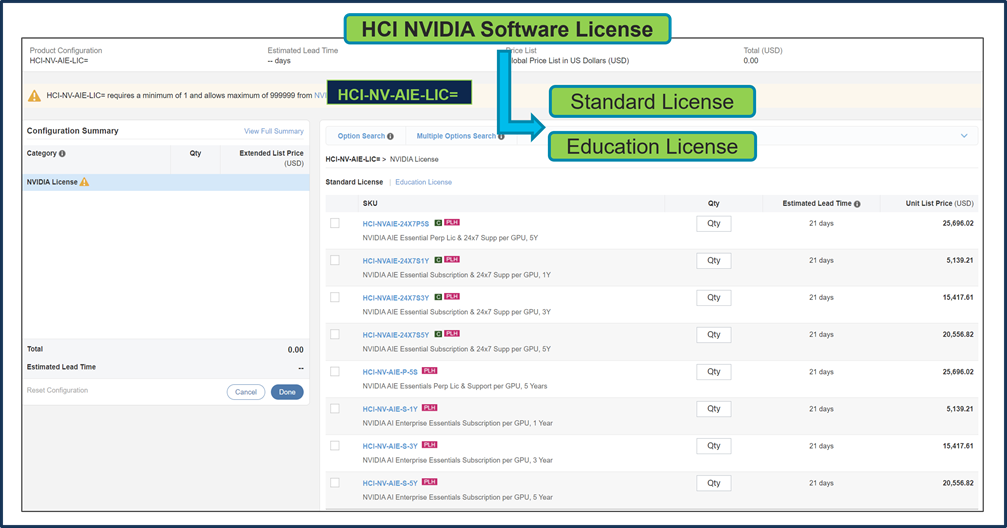Click PLH badge on HCI-NVAIE-24X7P5S row

[452, 223]
